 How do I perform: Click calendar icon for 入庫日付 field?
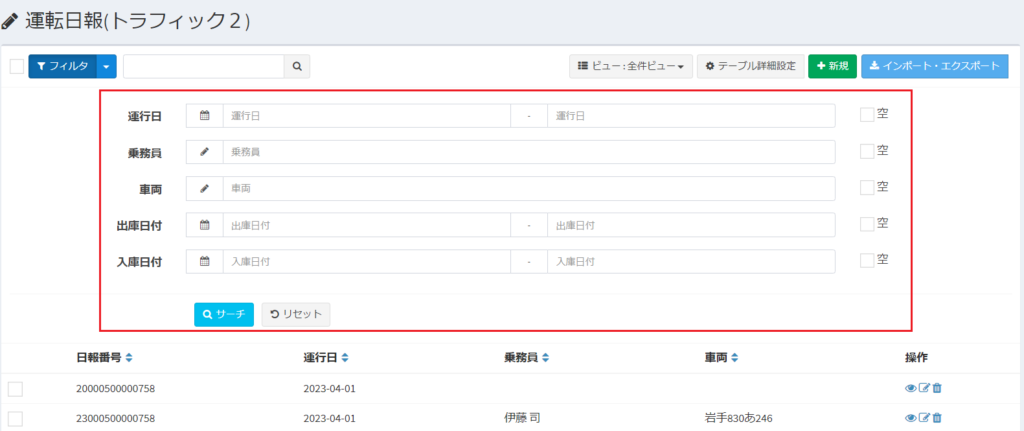click(x=204, y=261)
